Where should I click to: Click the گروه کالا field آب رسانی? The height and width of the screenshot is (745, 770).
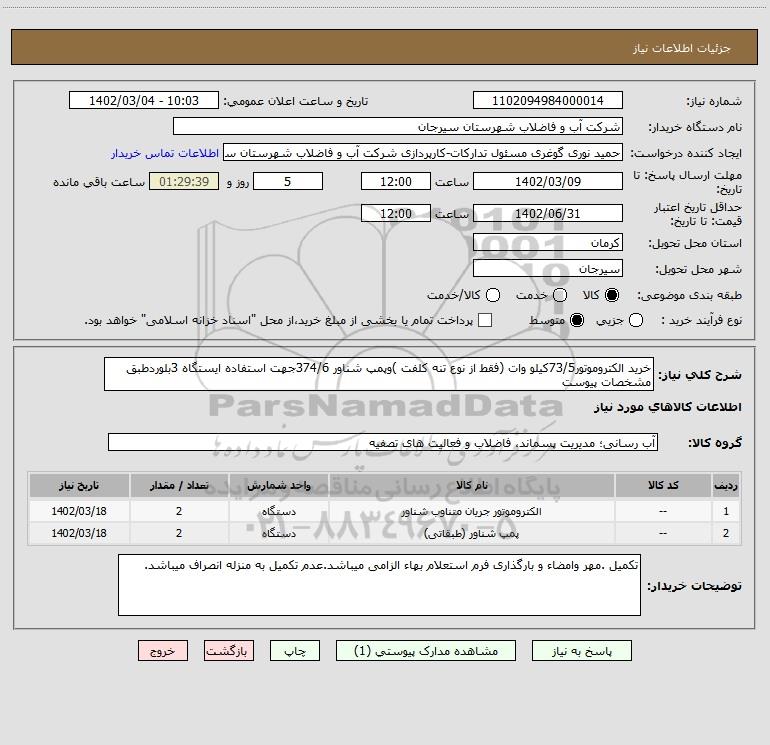point(383,442)
